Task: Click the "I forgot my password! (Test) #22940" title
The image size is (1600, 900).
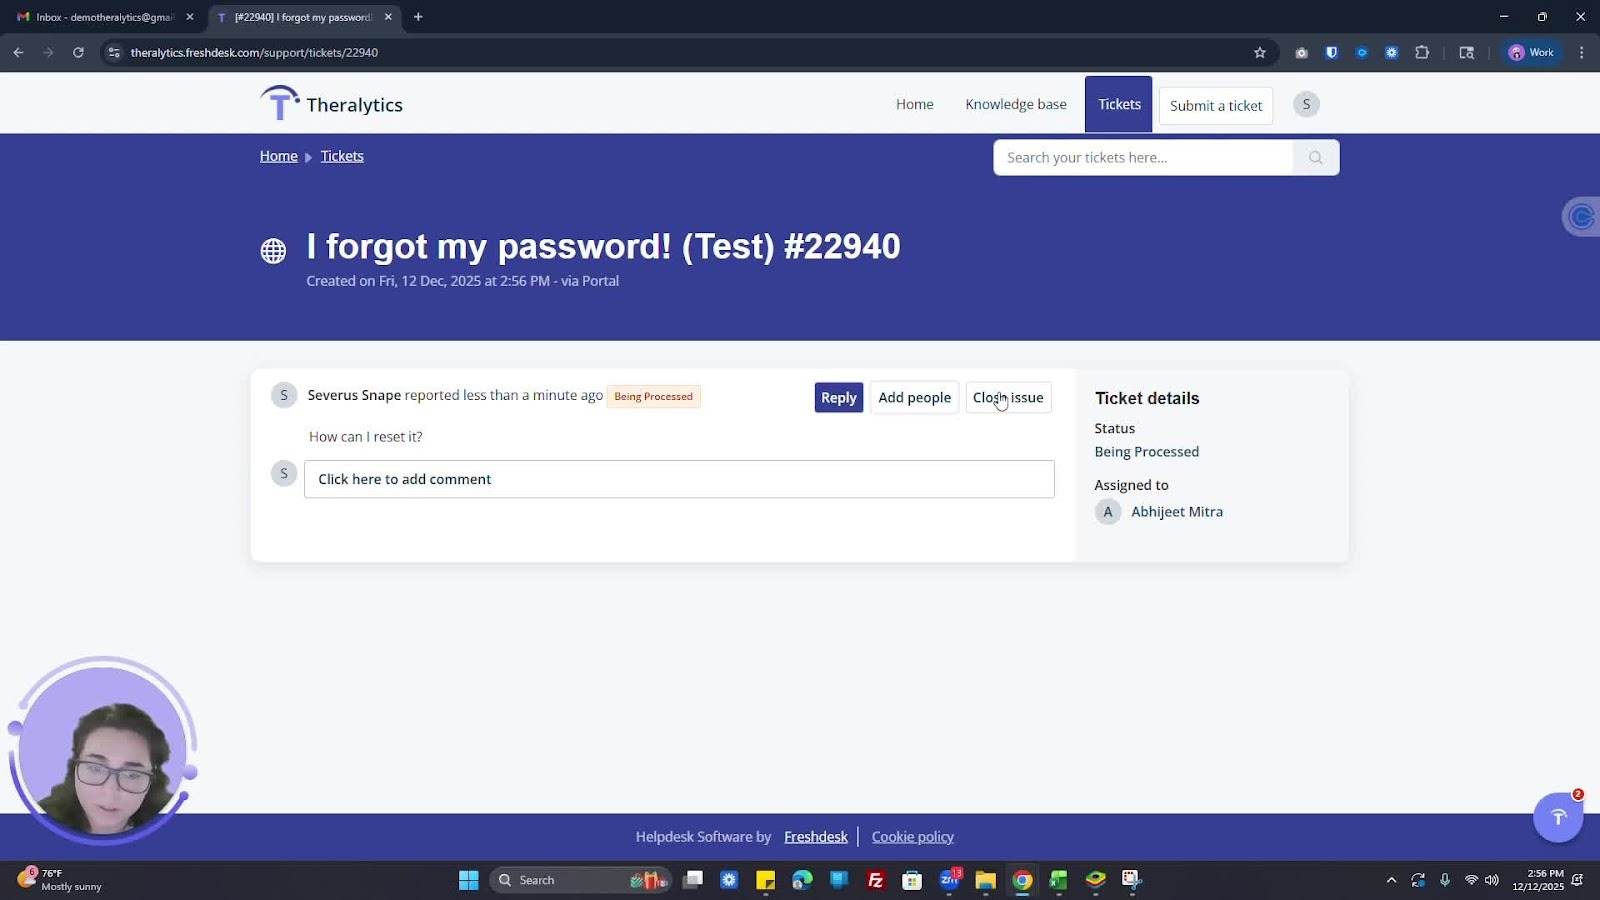Action: pos(603,246)
